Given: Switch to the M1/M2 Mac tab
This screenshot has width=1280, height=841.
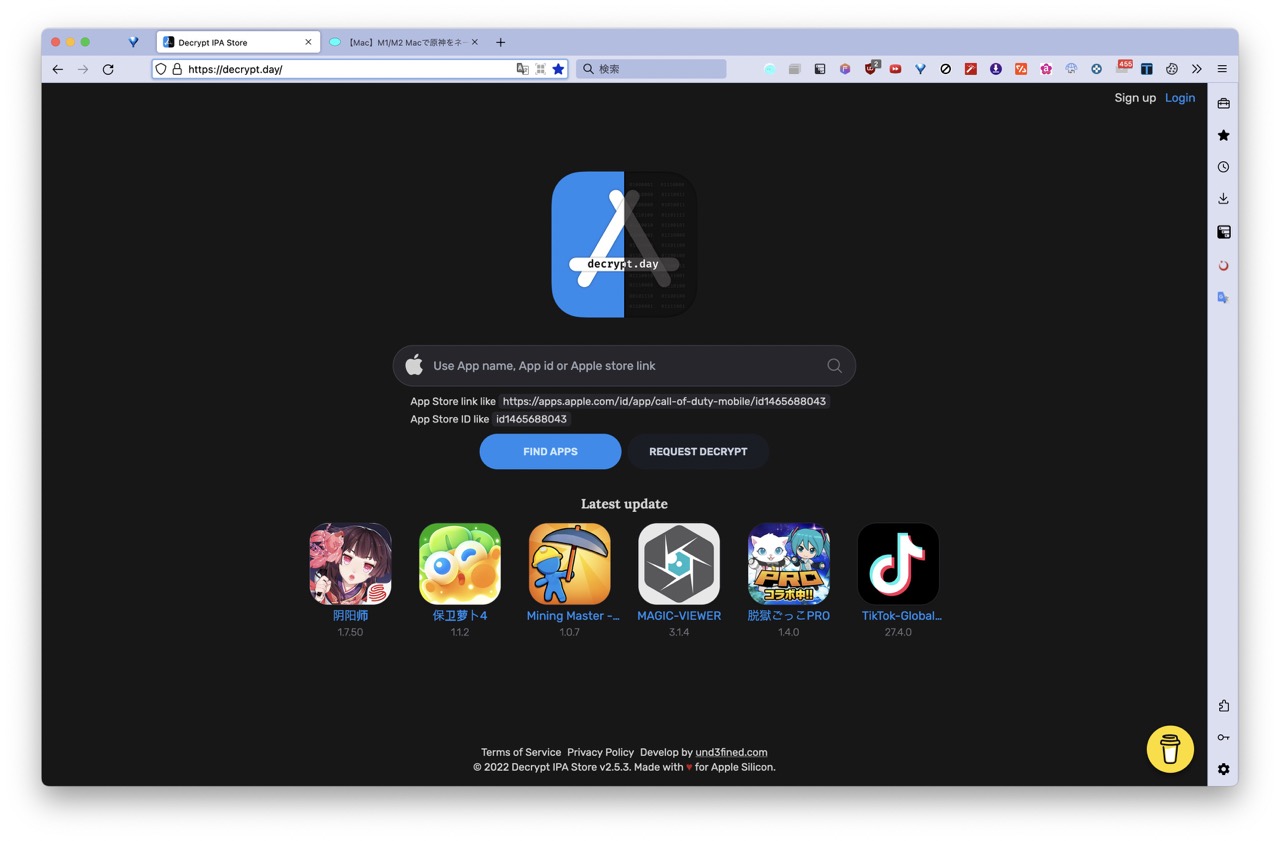Looking at the screenshot, I should (x=404, y=42).
